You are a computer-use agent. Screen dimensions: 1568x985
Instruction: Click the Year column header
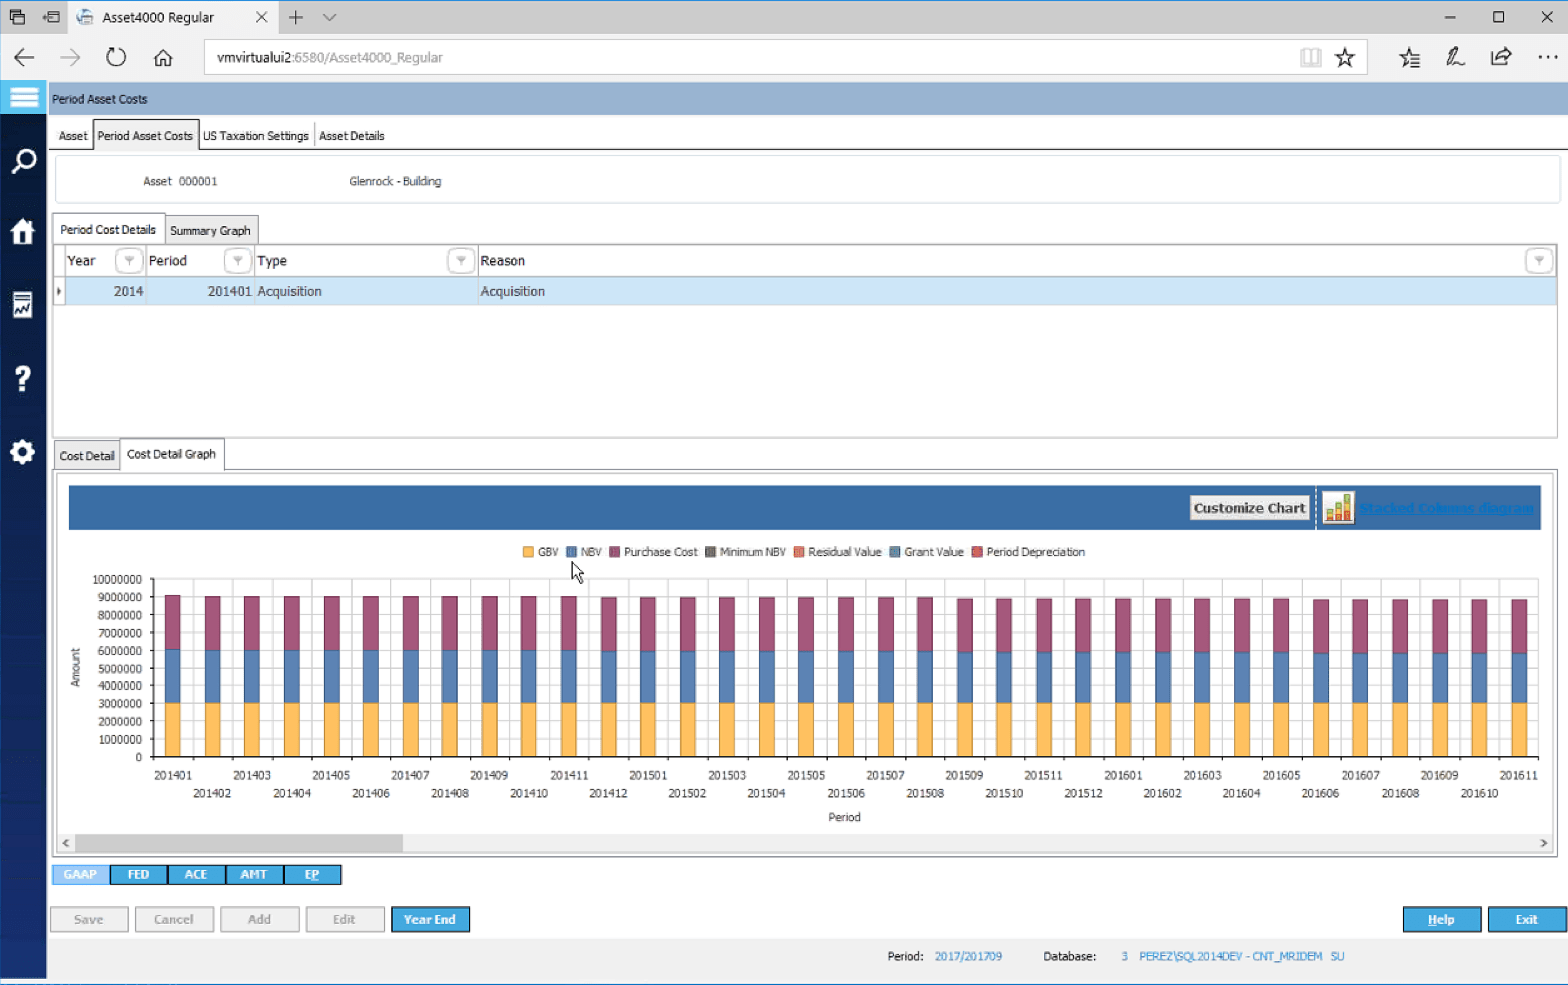coord(81,261)
